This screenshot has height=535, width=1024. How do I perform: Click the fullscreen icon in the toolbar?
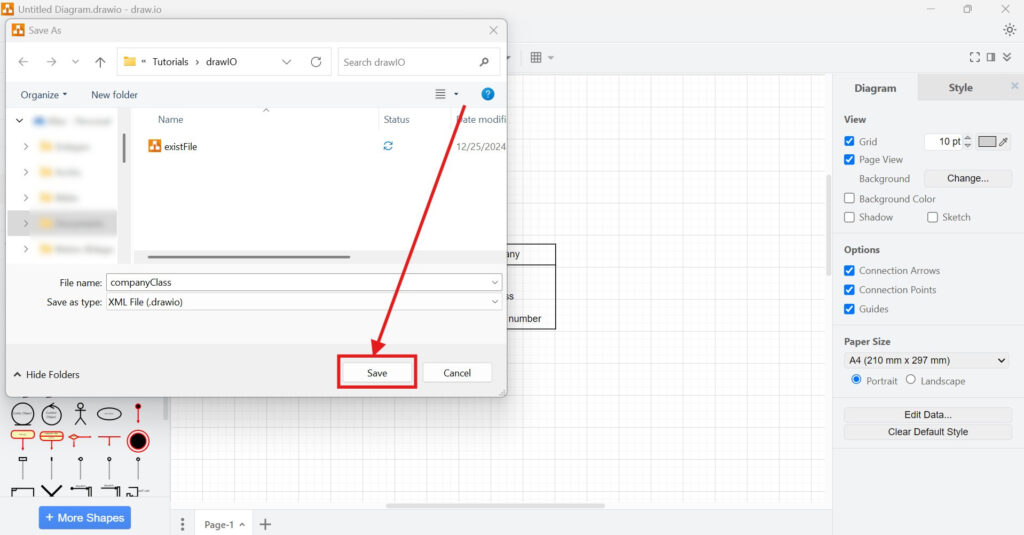975,58
